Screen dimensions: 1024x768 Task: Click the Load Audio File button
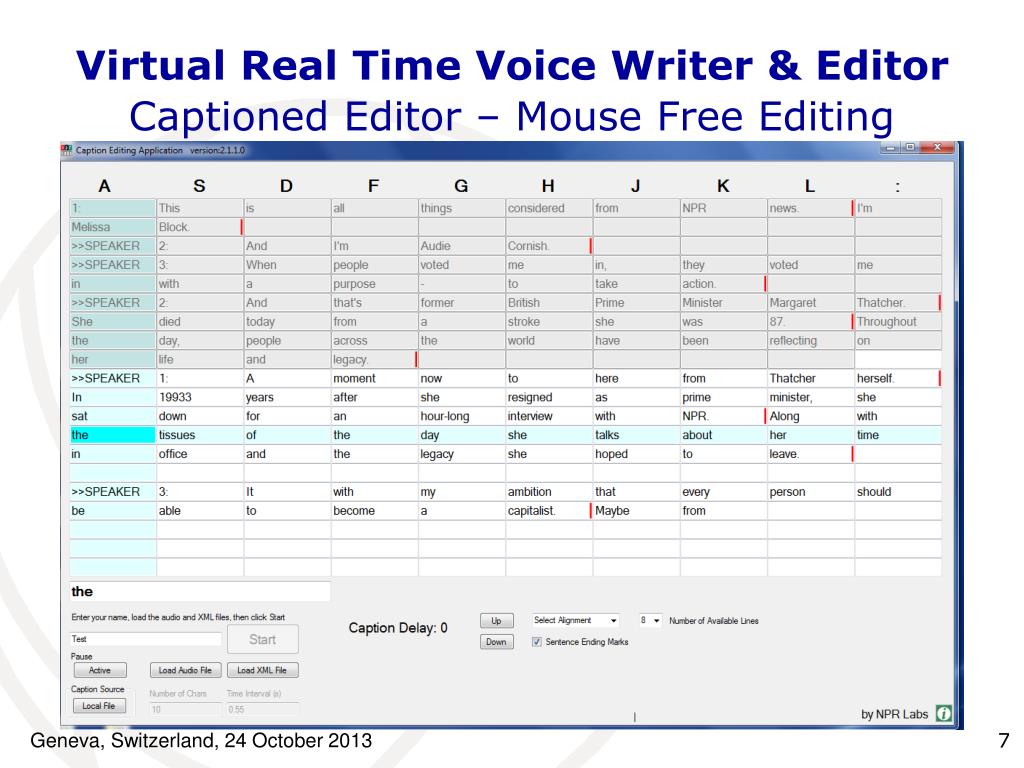click(x=185, y=670)
